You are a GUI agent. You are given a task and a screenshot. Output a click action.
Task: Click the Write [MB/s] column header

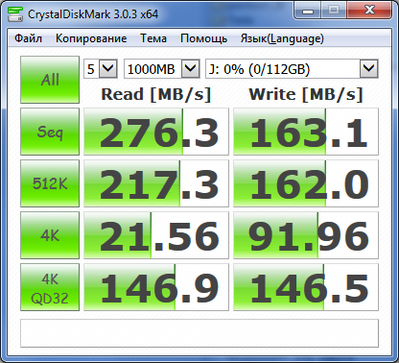point(306,95)
